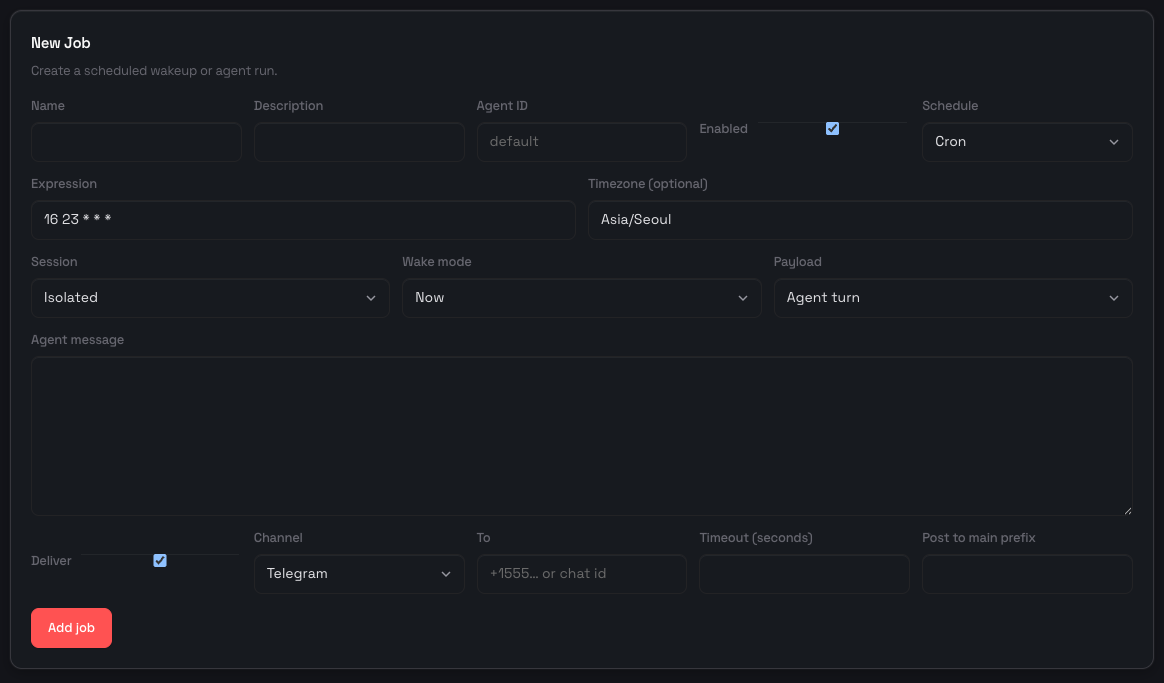
Task: Focus the Timezone field containing Asia/Seoul
Action: tap(859, 220)
